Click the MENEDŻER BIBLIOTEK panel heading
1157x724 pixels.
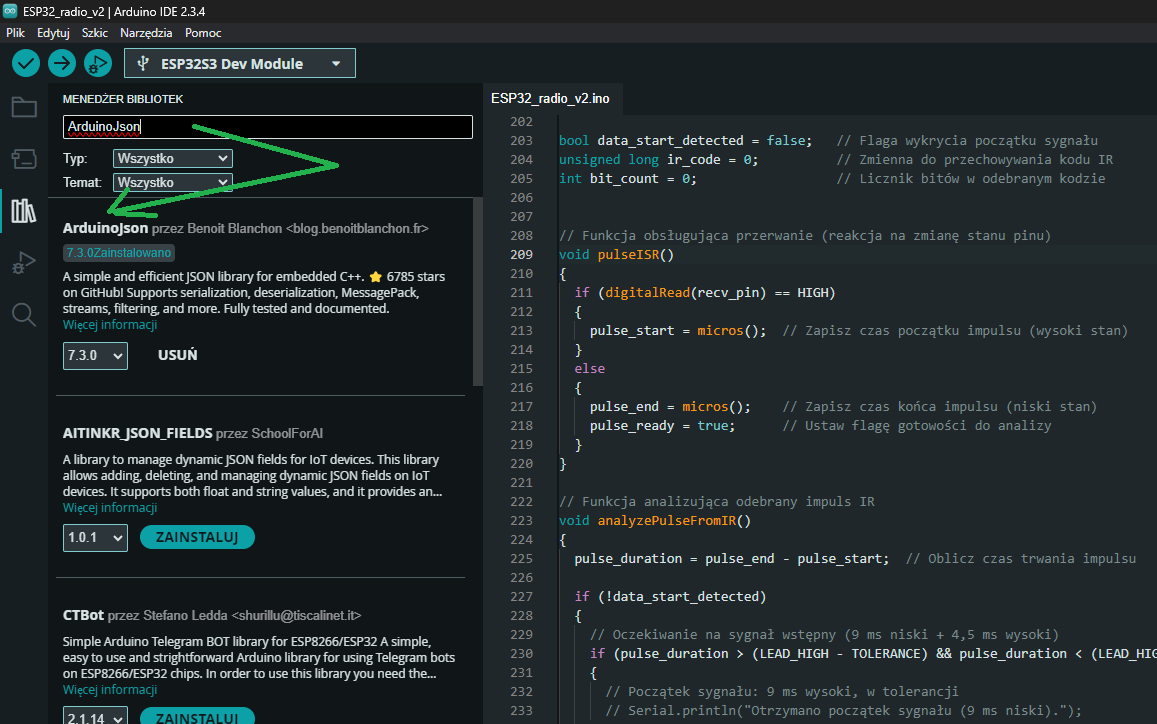123,99
